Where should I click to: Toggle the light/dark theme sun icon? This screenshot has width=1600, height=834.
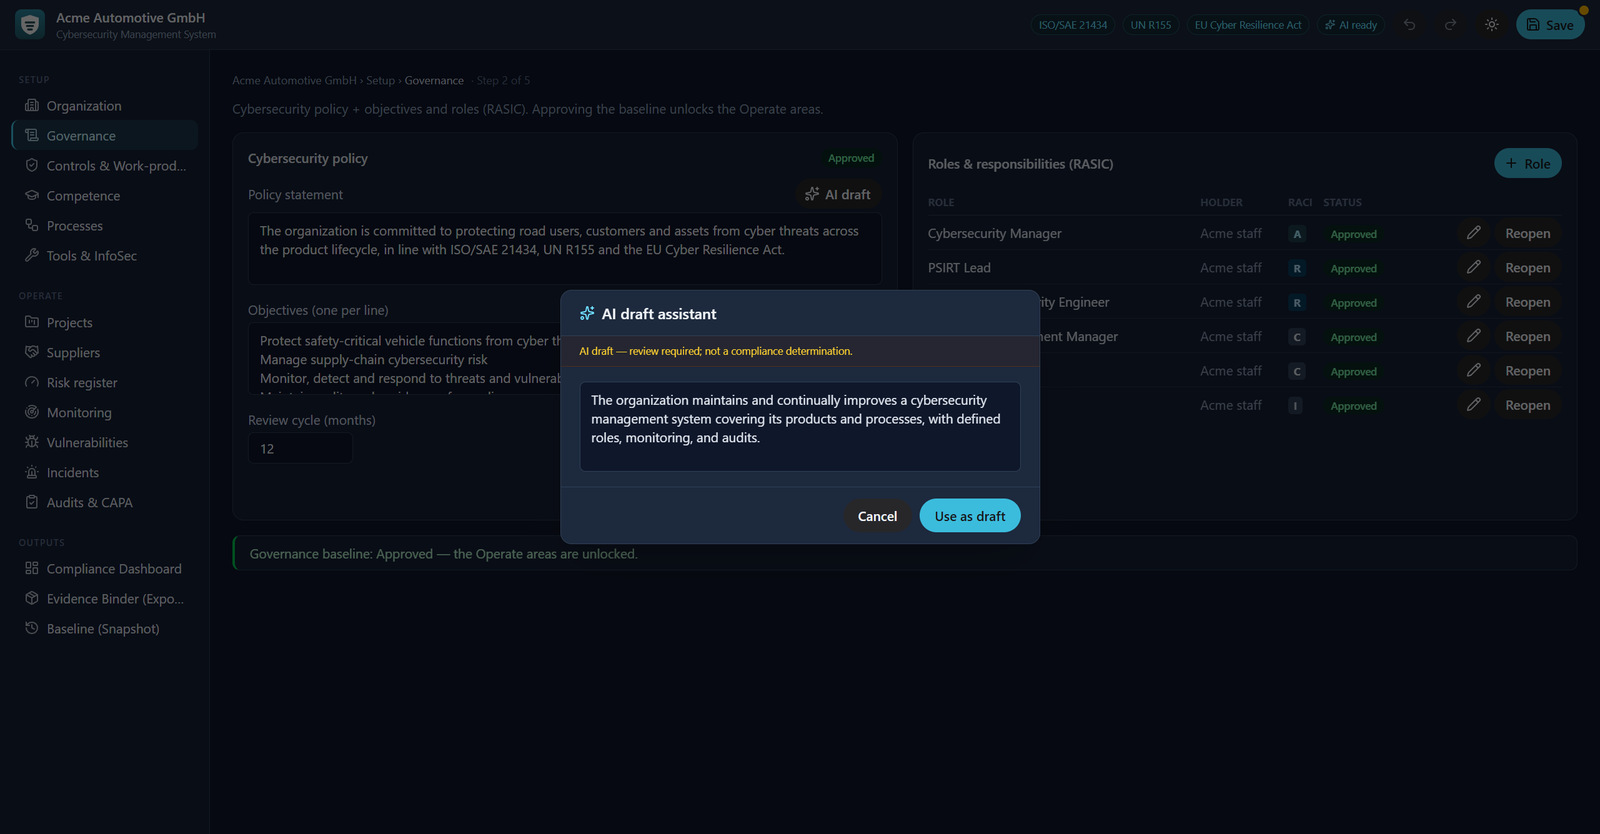coord(1491,25)
